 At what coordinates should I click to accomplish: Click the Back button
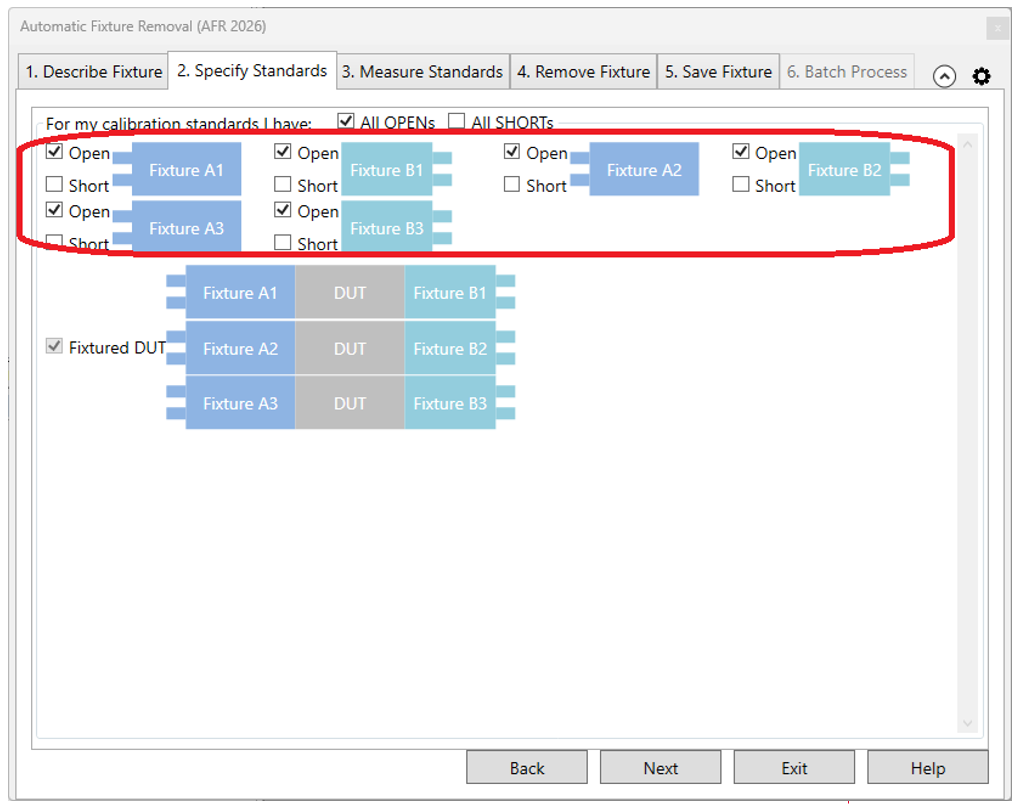pyautogui.click(x=527, y=768)
